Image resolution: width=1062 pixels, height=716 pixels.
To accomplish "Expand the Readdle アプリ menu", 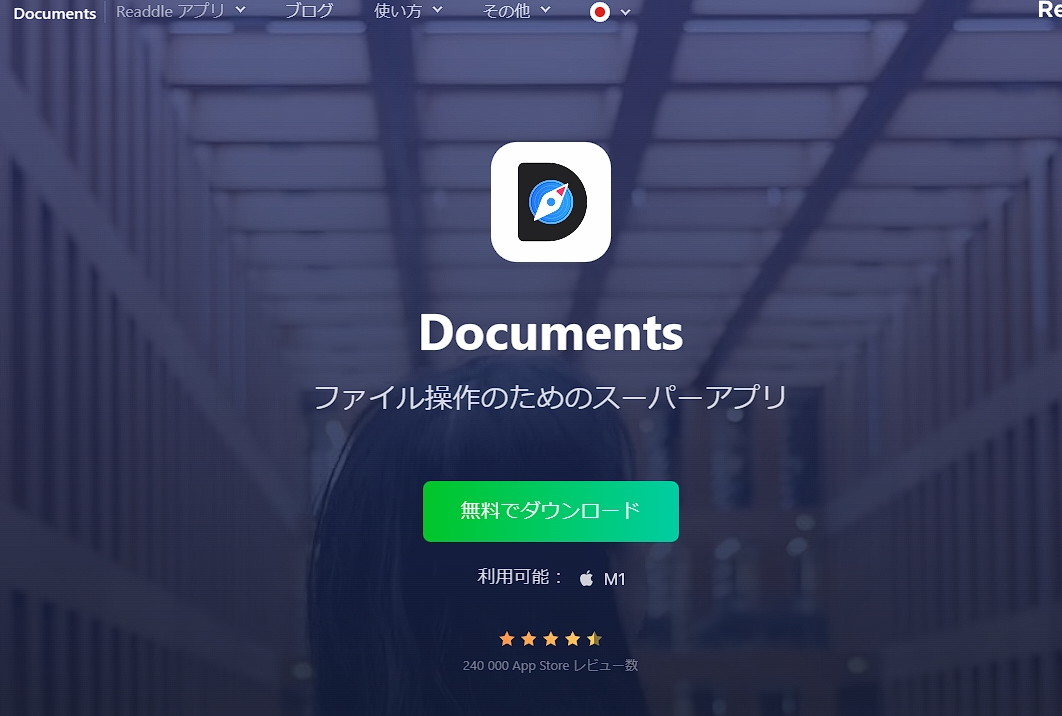I will click(181, 11).
